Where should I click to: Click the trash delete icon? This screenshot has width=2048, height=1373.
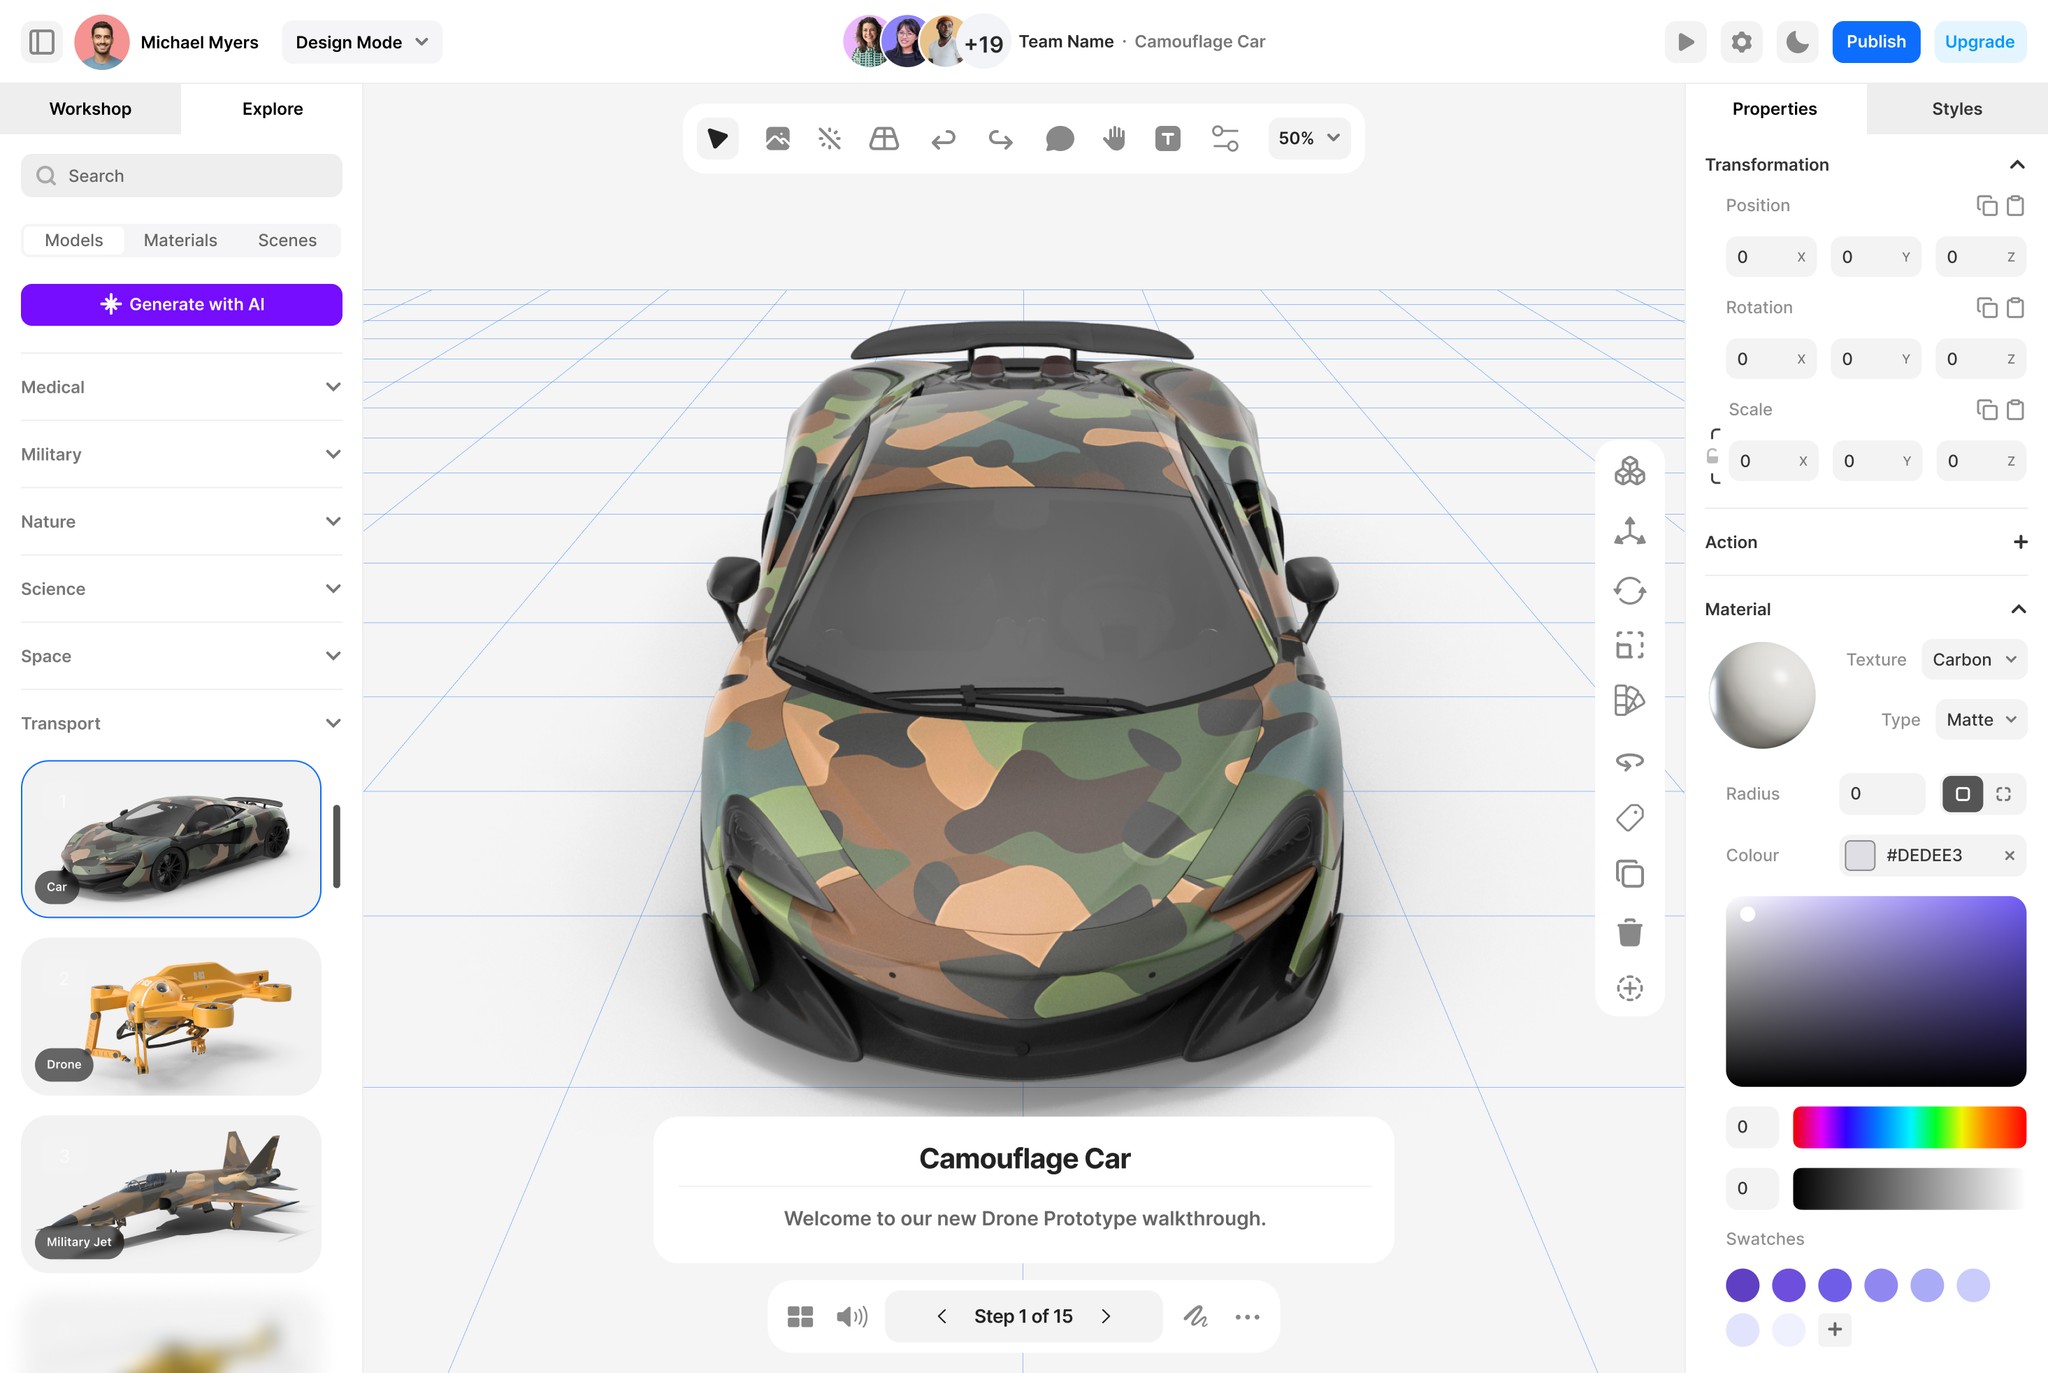pyautogui.click(x=1629, y=932)
